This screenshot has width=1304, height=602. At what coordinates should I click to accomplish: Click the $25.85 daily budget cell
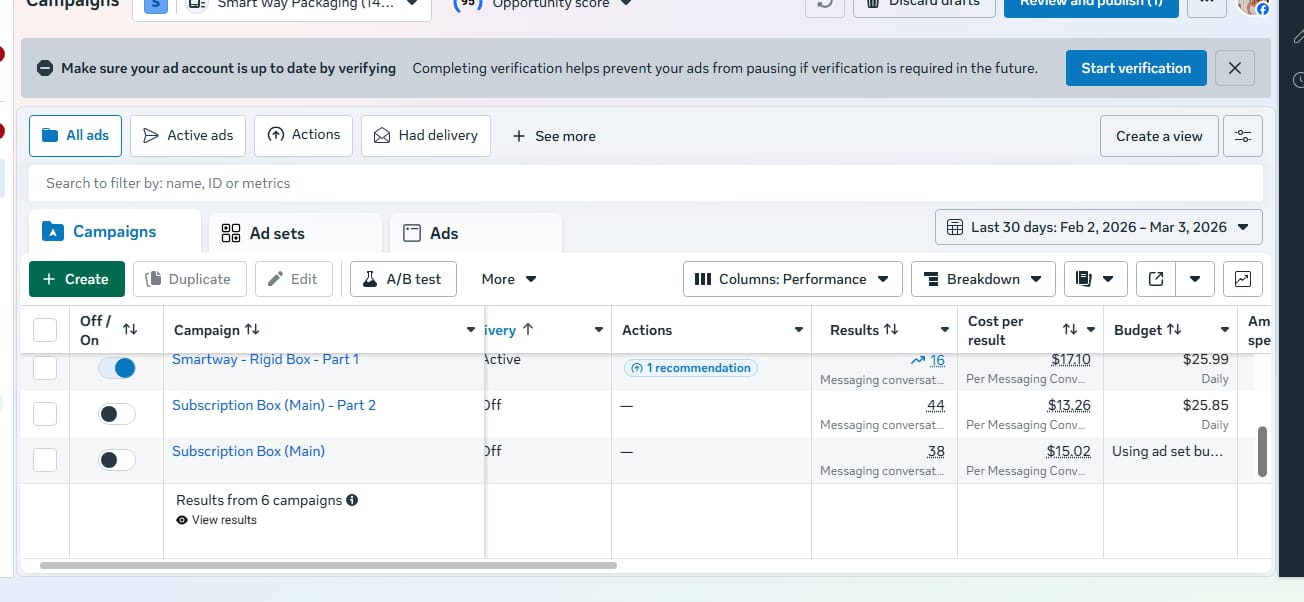tap(1205, 405)
